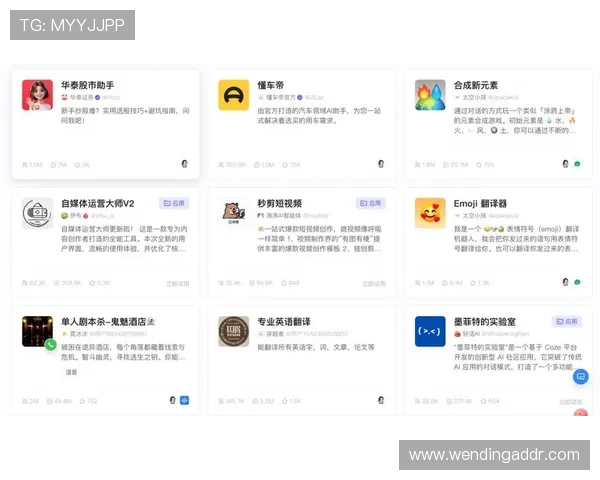Click the Emoji 翻译器 heart-face avatar
Screen dimensions: 600x480
(430, 213)
